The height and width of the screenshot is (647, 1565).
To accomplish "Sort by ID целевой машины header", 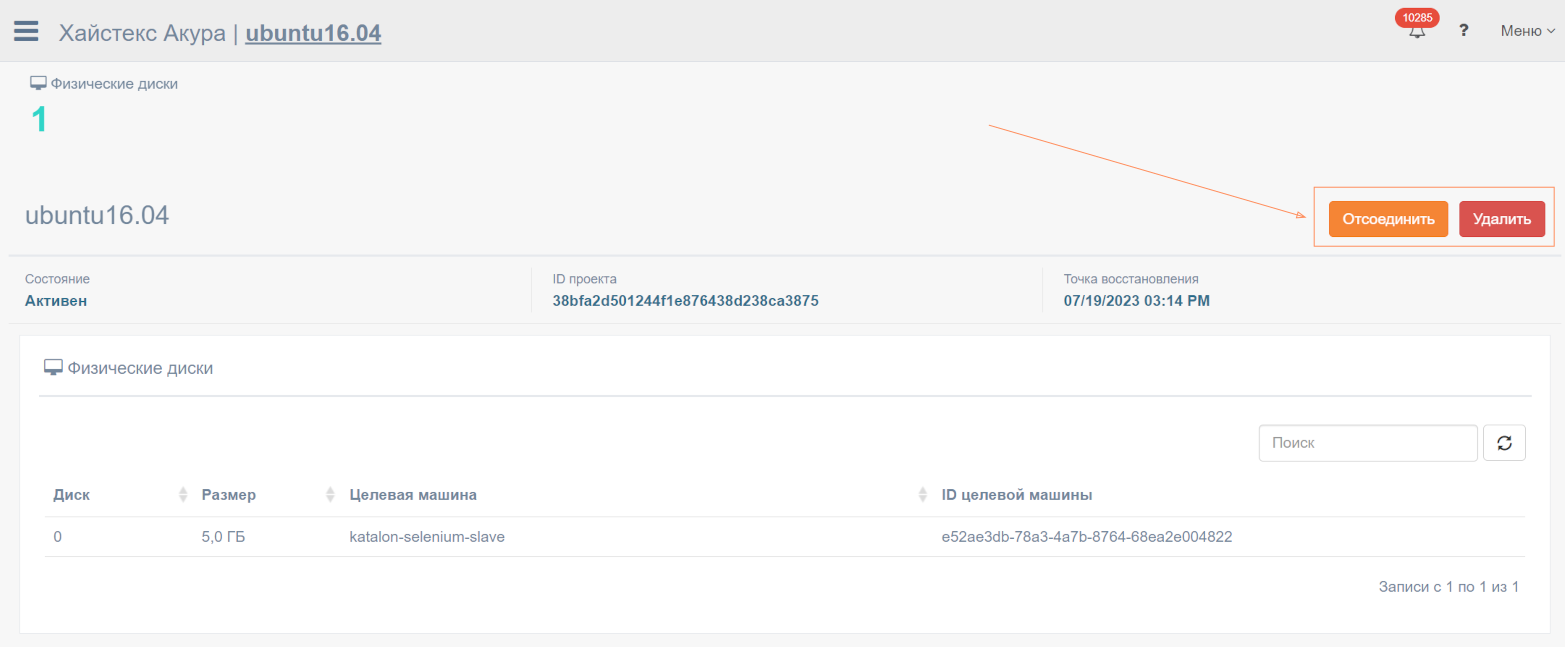I will coord(1016,495).
